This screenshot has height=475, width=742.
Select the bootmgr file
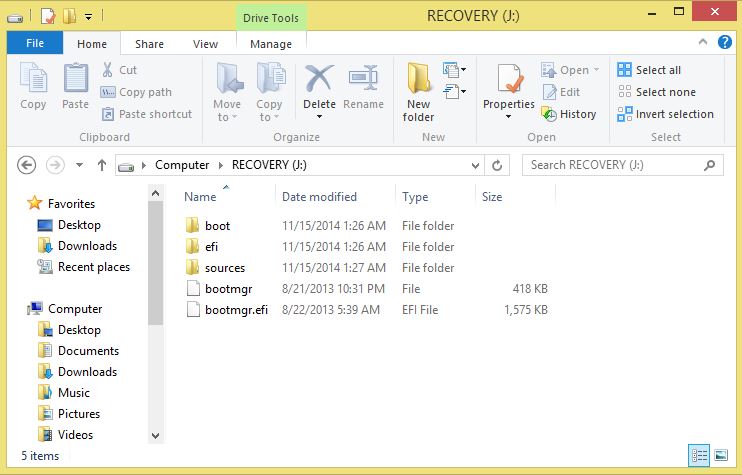pyautogui.click(x=367, y=289)
